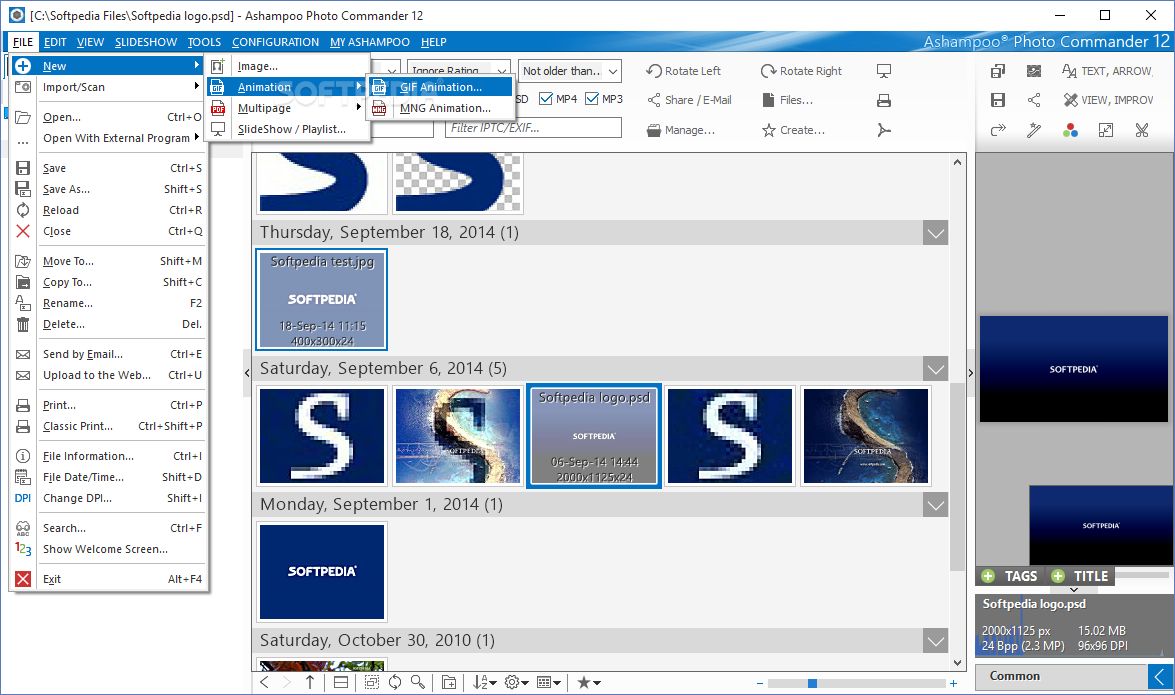Collapse the Thursday, September 18, 2014 group

(x=935, y=232)
